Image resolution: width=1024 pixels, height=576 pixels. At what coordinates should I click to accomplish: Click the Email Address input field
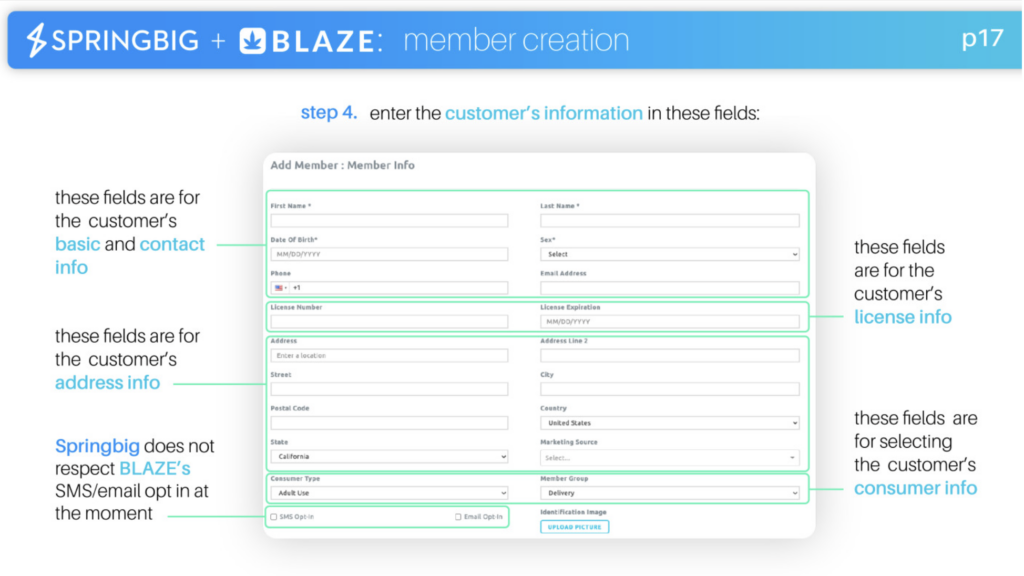click(669, 288)
